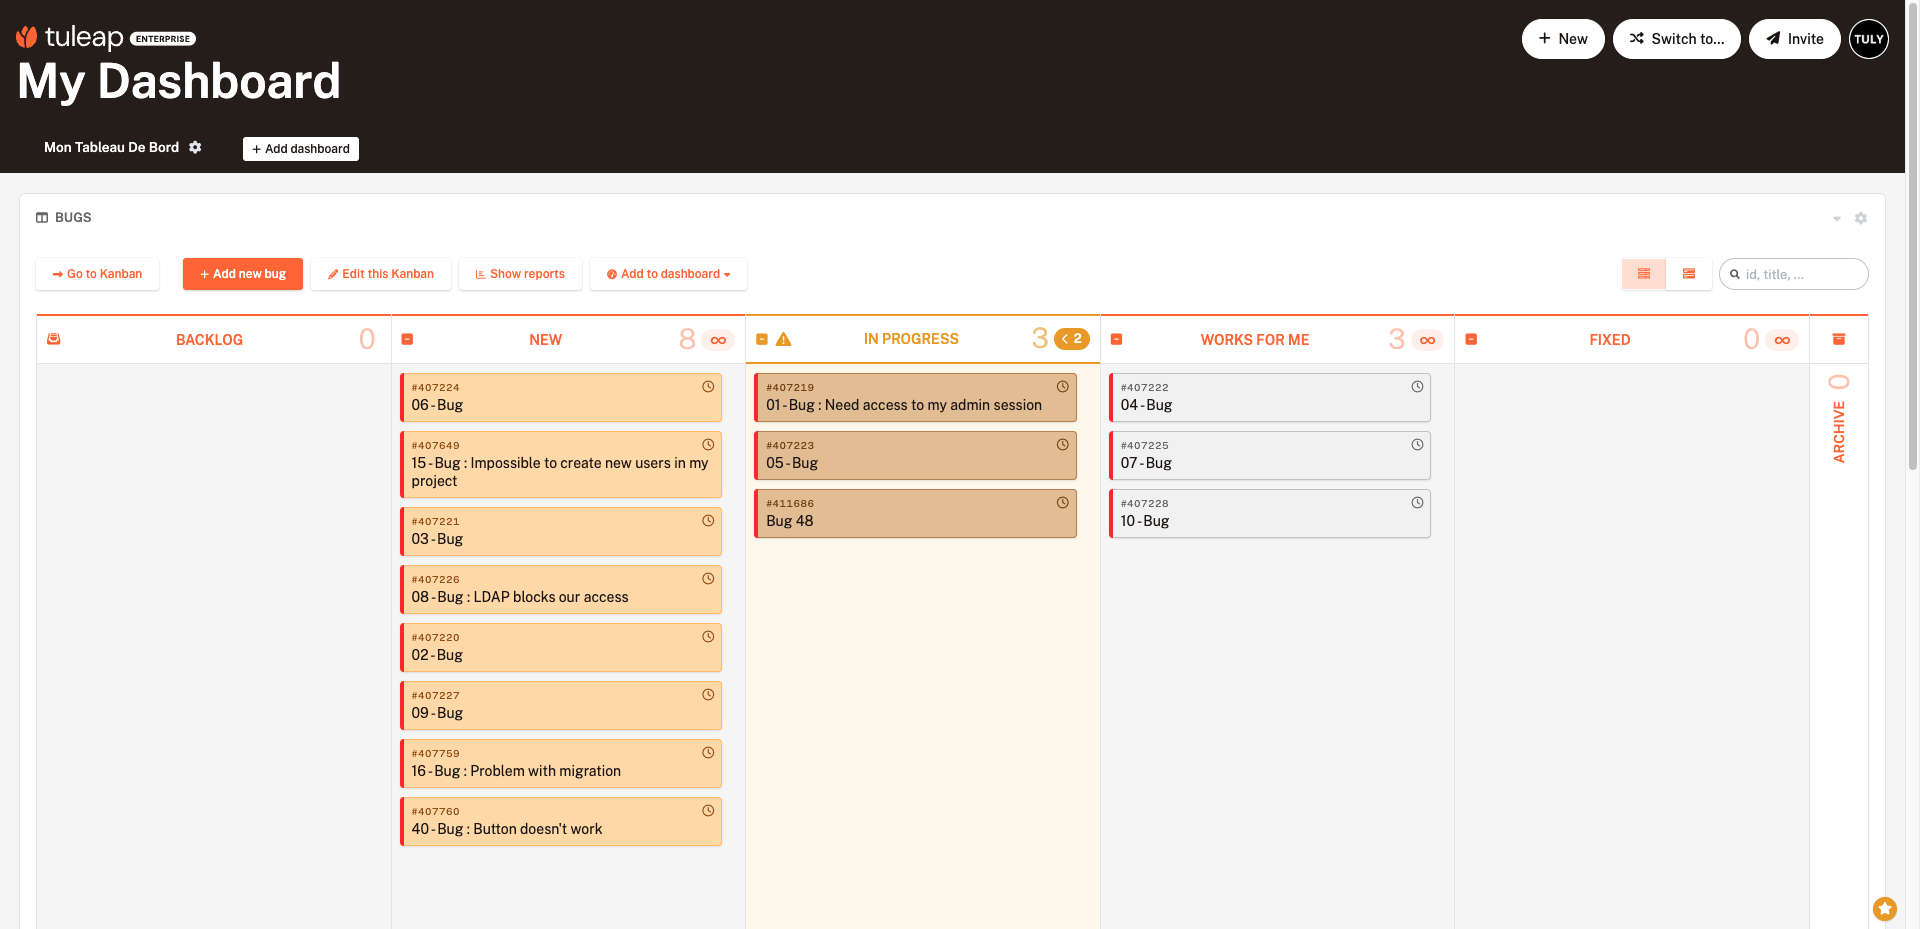Toggle the Archive column icon

point(1839,339)
